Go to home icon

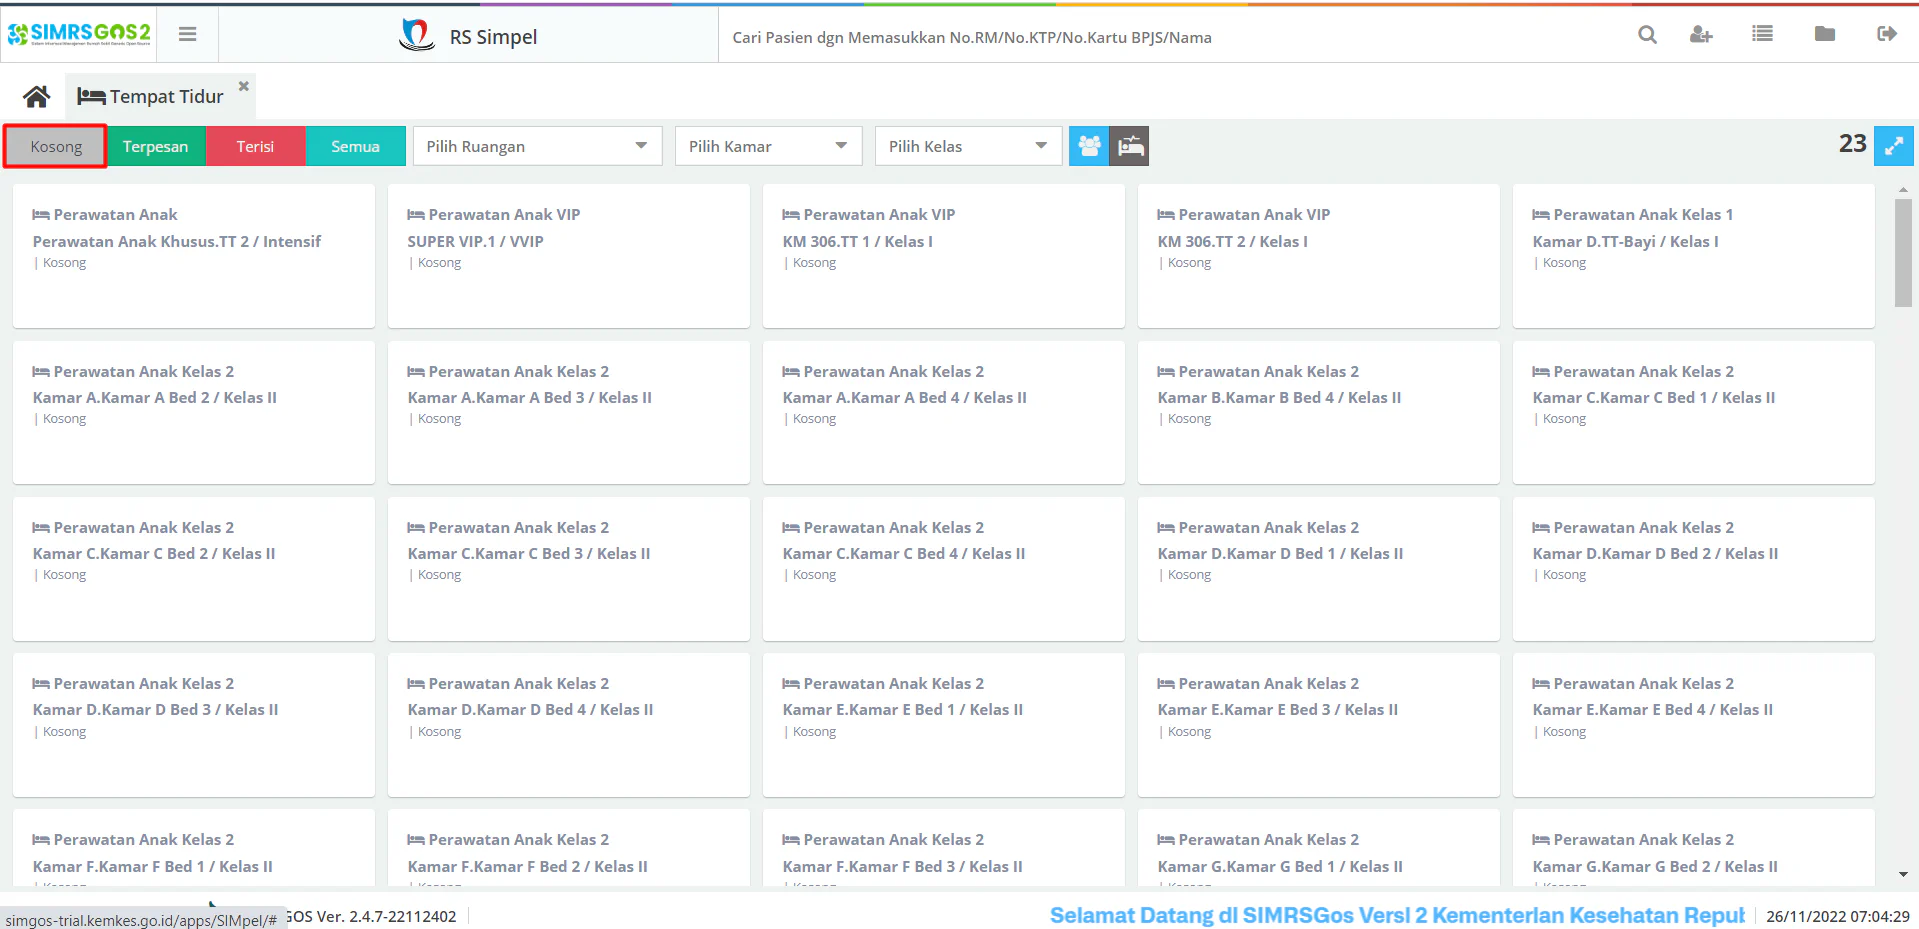37,97
